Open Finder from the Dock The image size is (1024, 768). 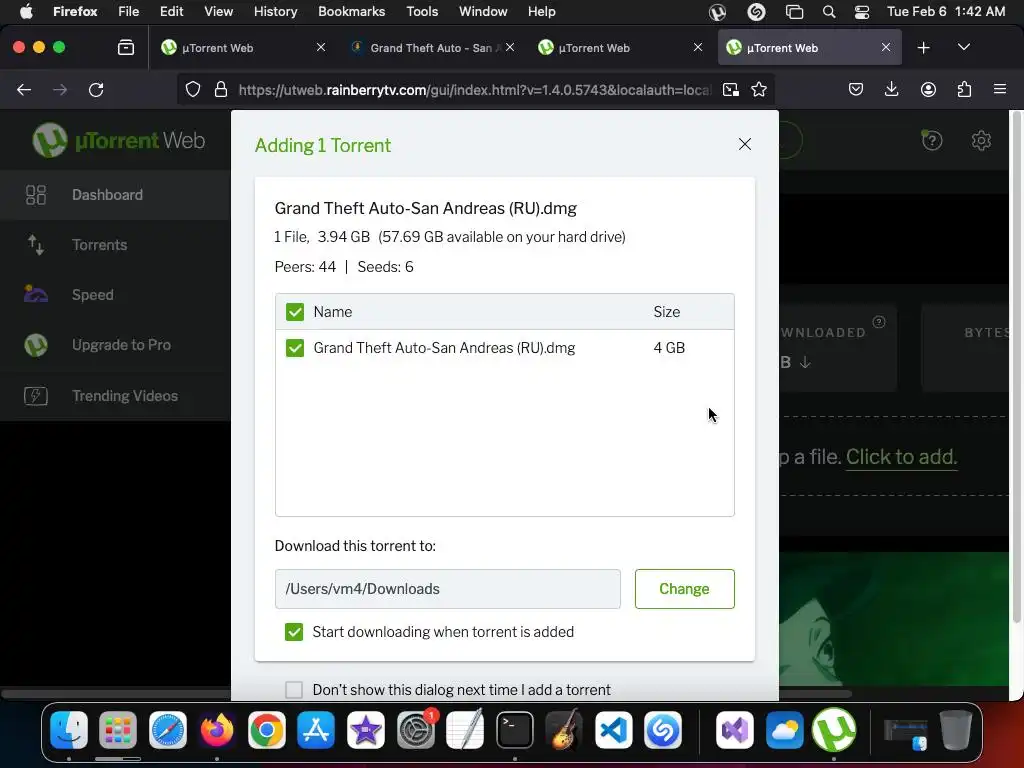pos(69,730)
